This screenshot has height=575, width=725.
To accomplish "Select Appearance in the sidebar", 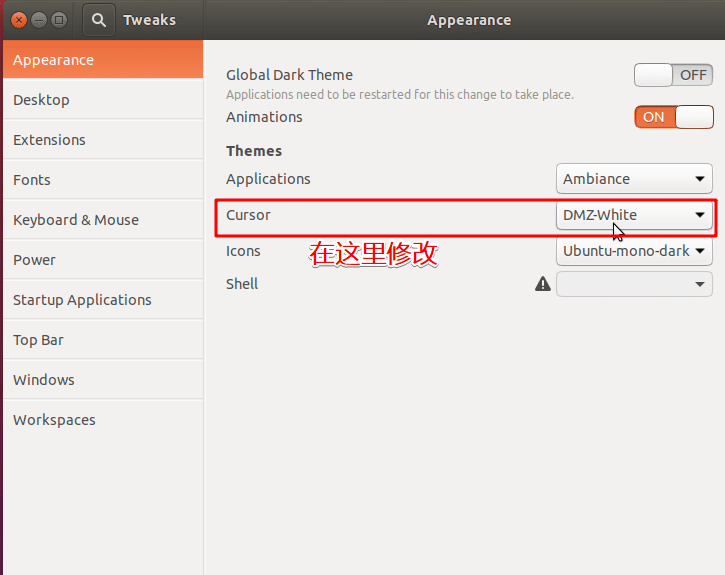I will [x=103, y=60].
